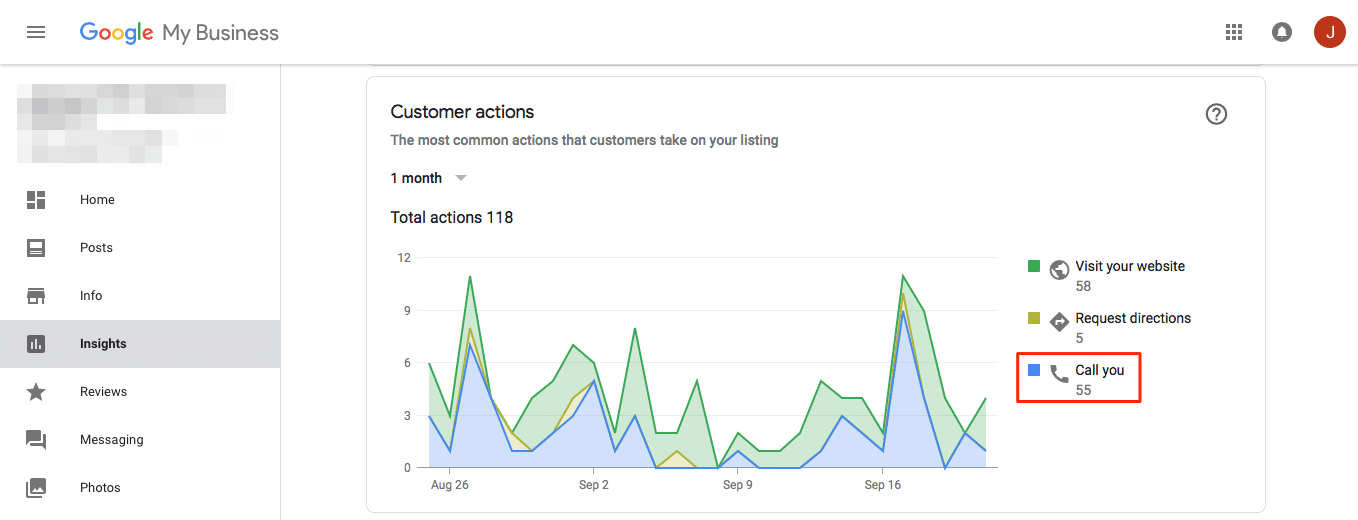This screenshot has height=520, width=1358.
Task: Open Info in the sidebar
Action: click(140, 296)
